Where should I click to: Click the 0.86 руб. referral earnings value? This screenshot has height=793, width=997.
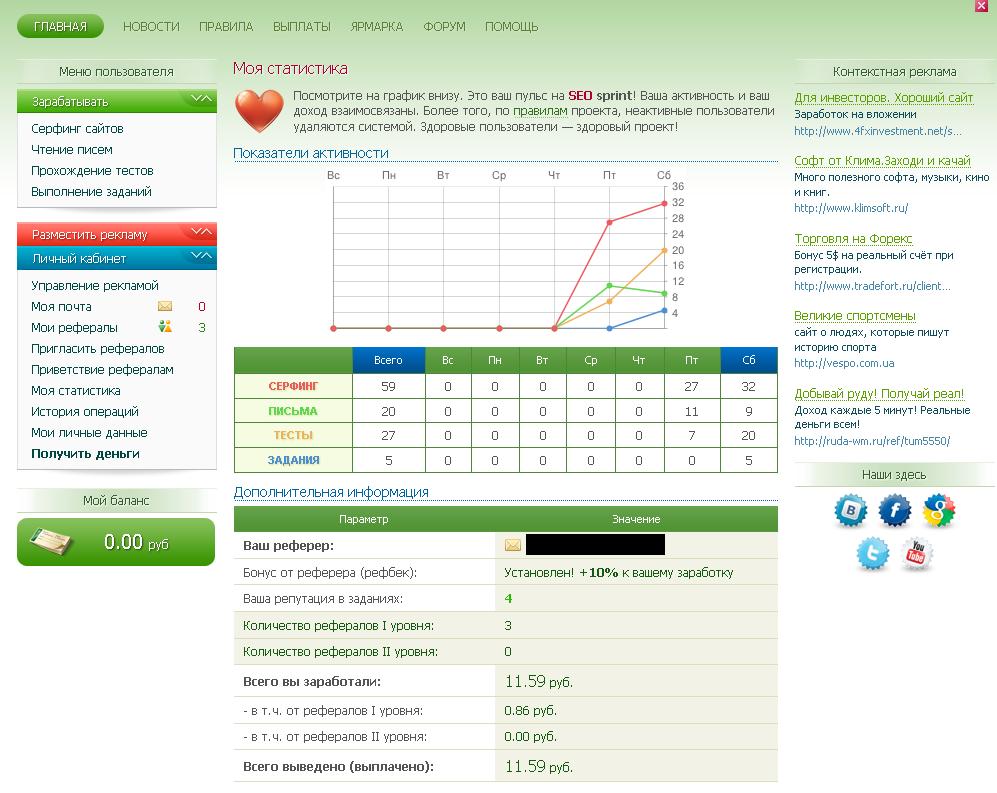point(530,710)
